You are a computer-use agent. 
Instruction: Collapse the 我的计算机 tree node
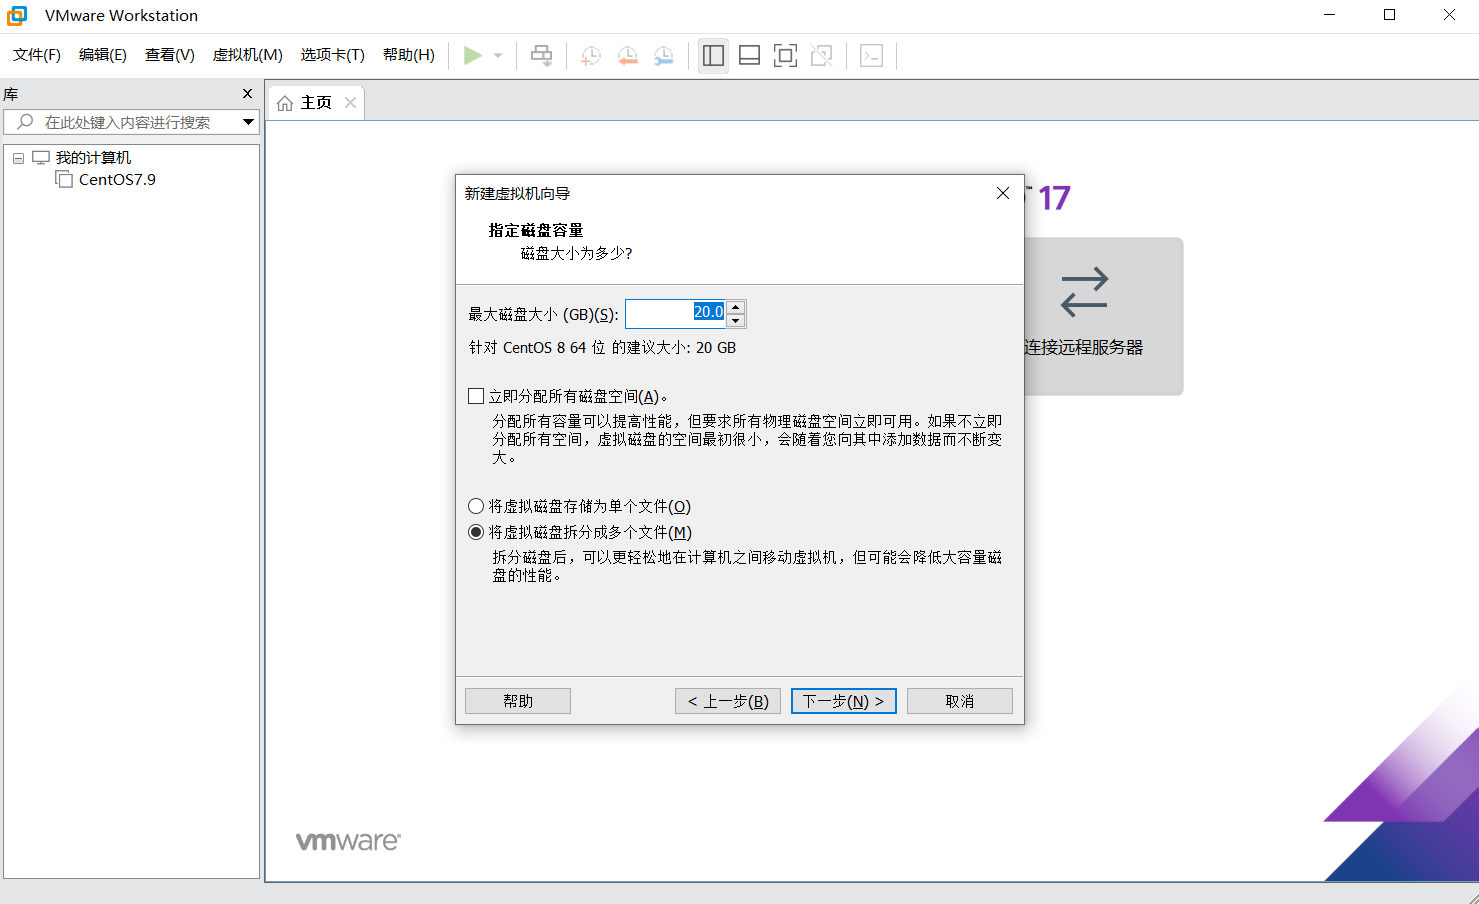click(18, 158)
